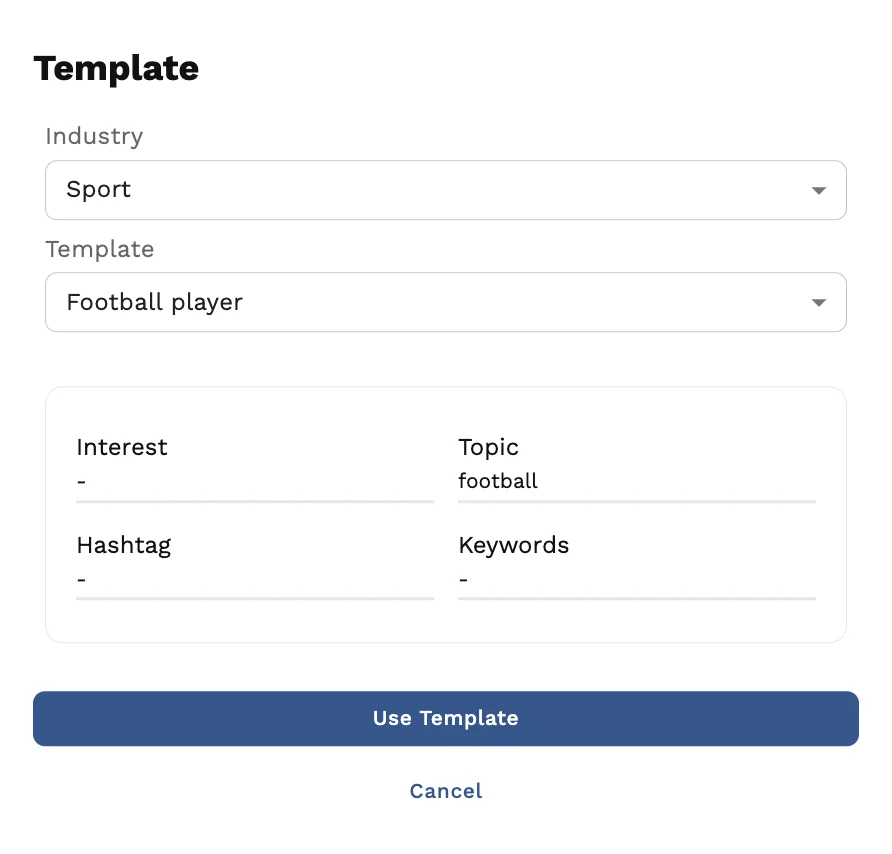Click the Topic label
This screenshot has height=854, width=892.
[488, 447]
